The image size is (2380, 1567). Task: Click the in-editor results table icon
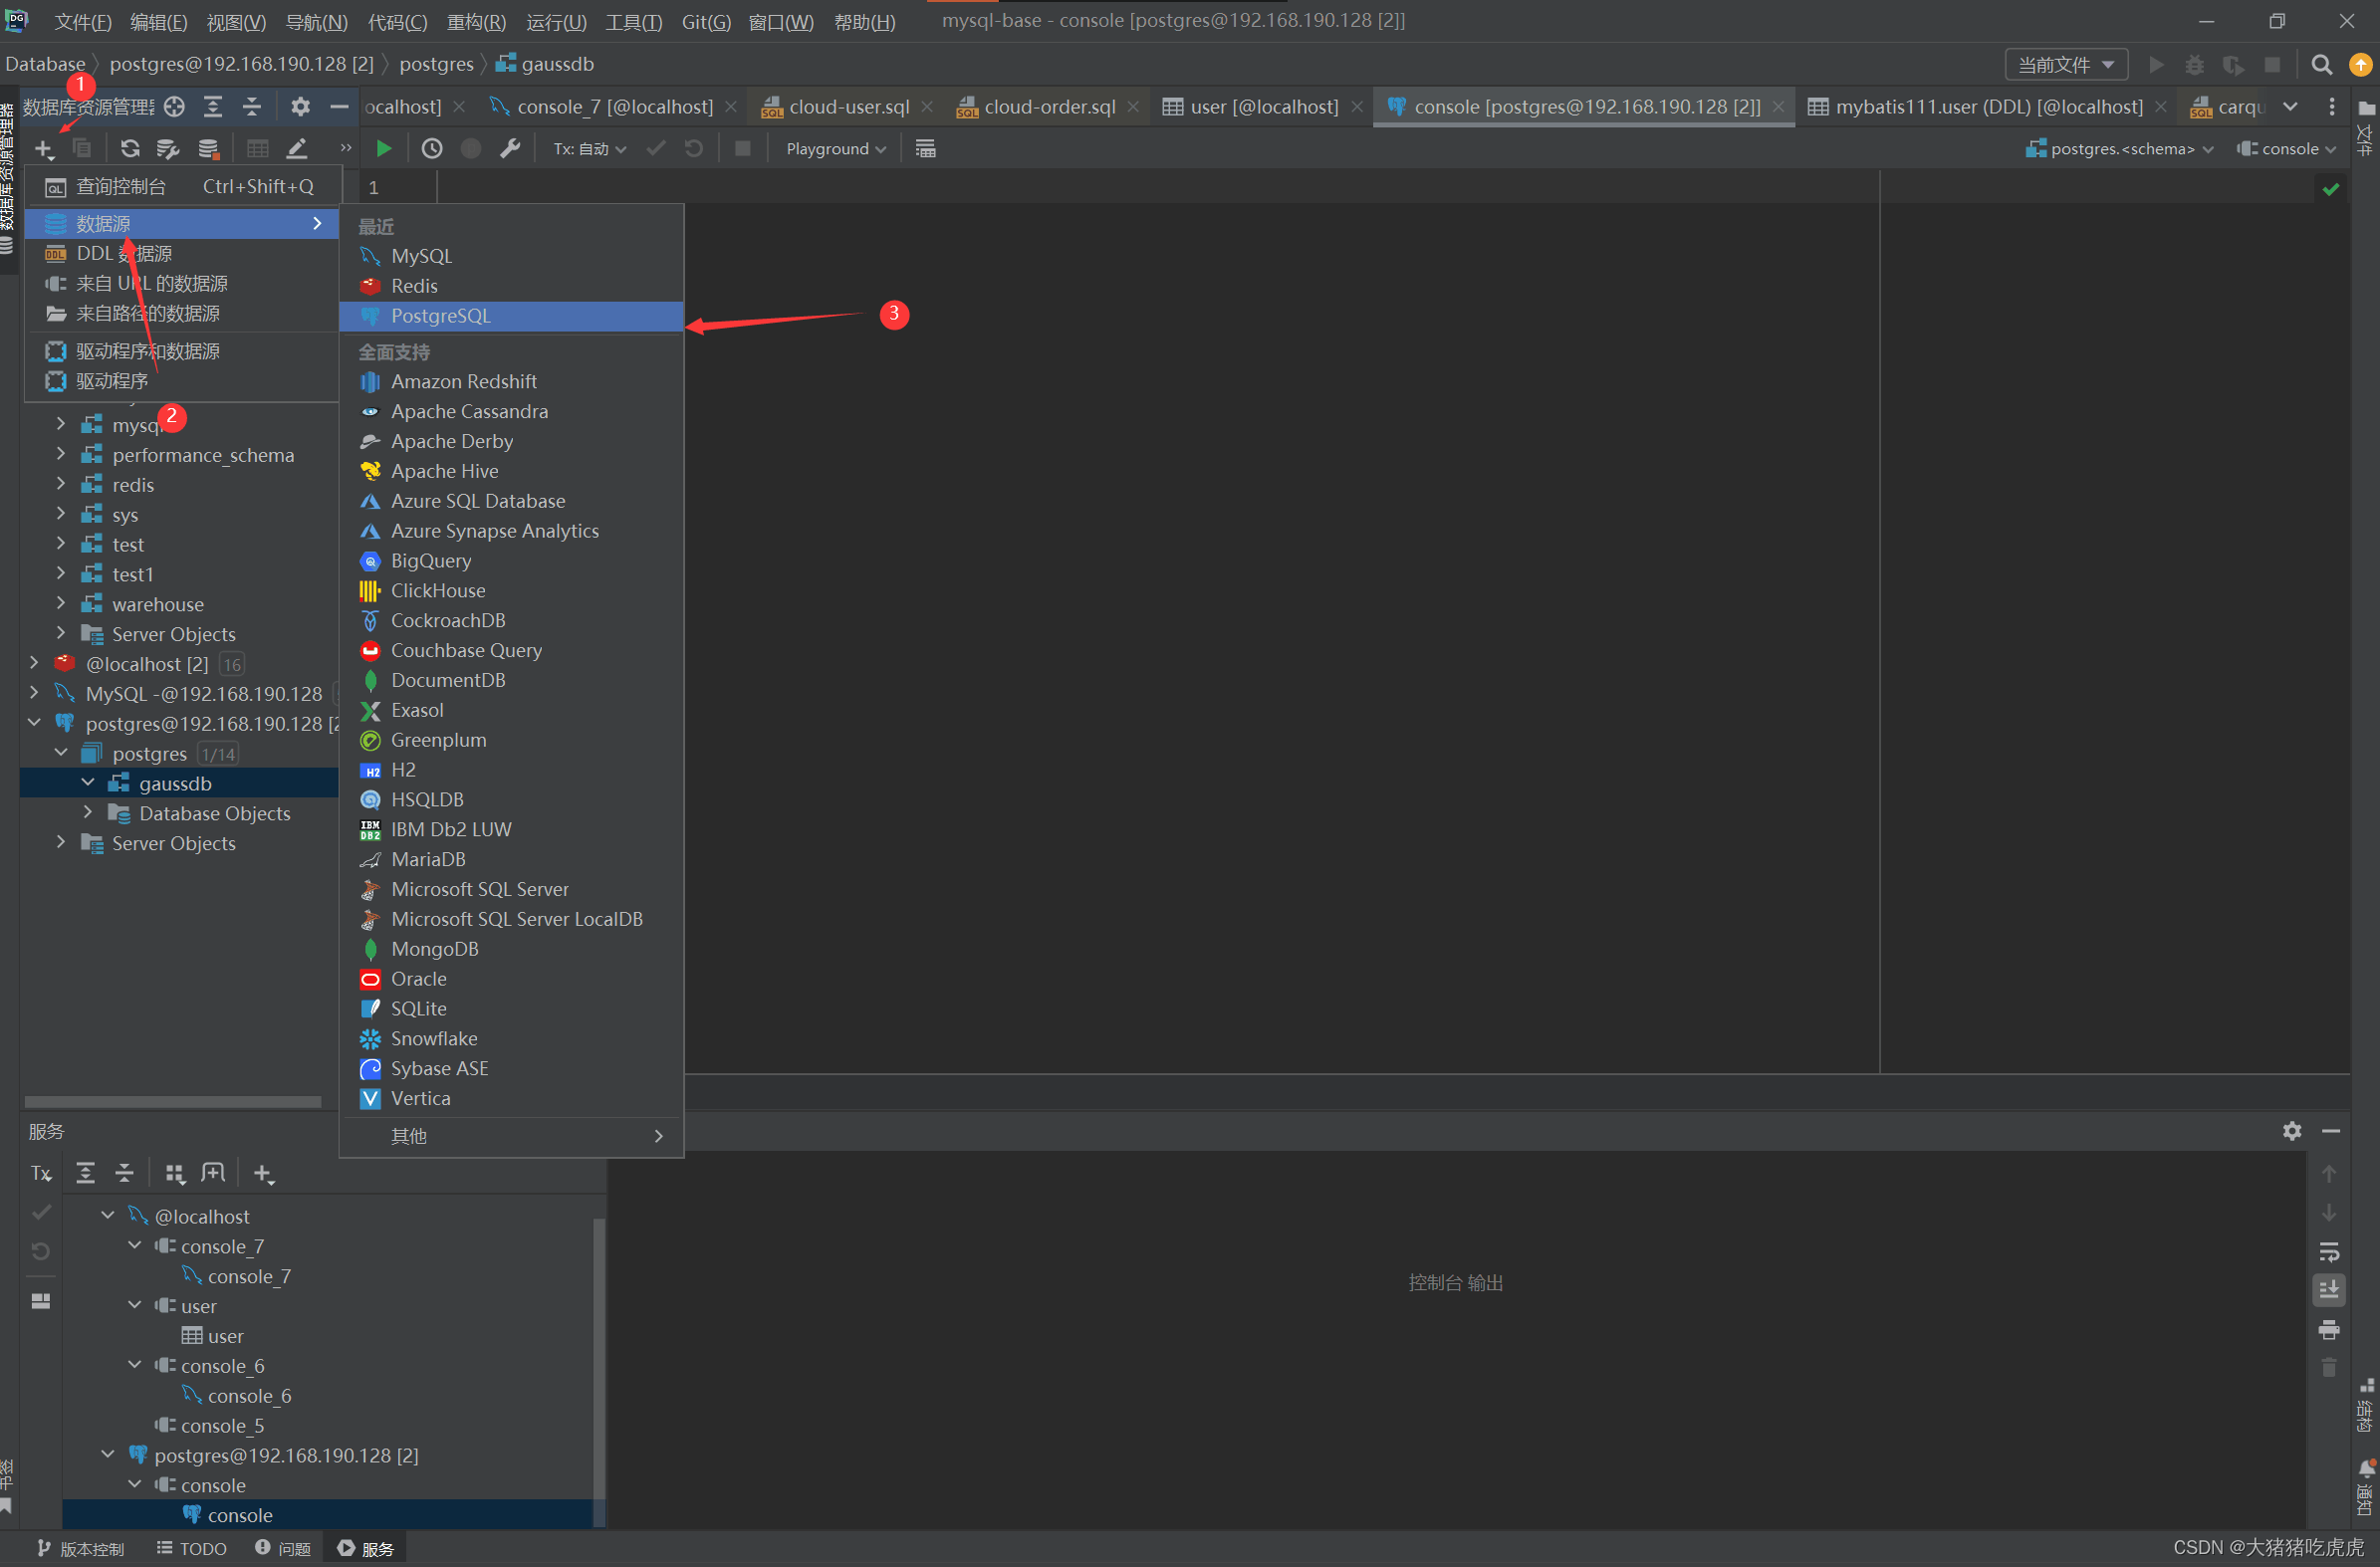pos(925,149)
